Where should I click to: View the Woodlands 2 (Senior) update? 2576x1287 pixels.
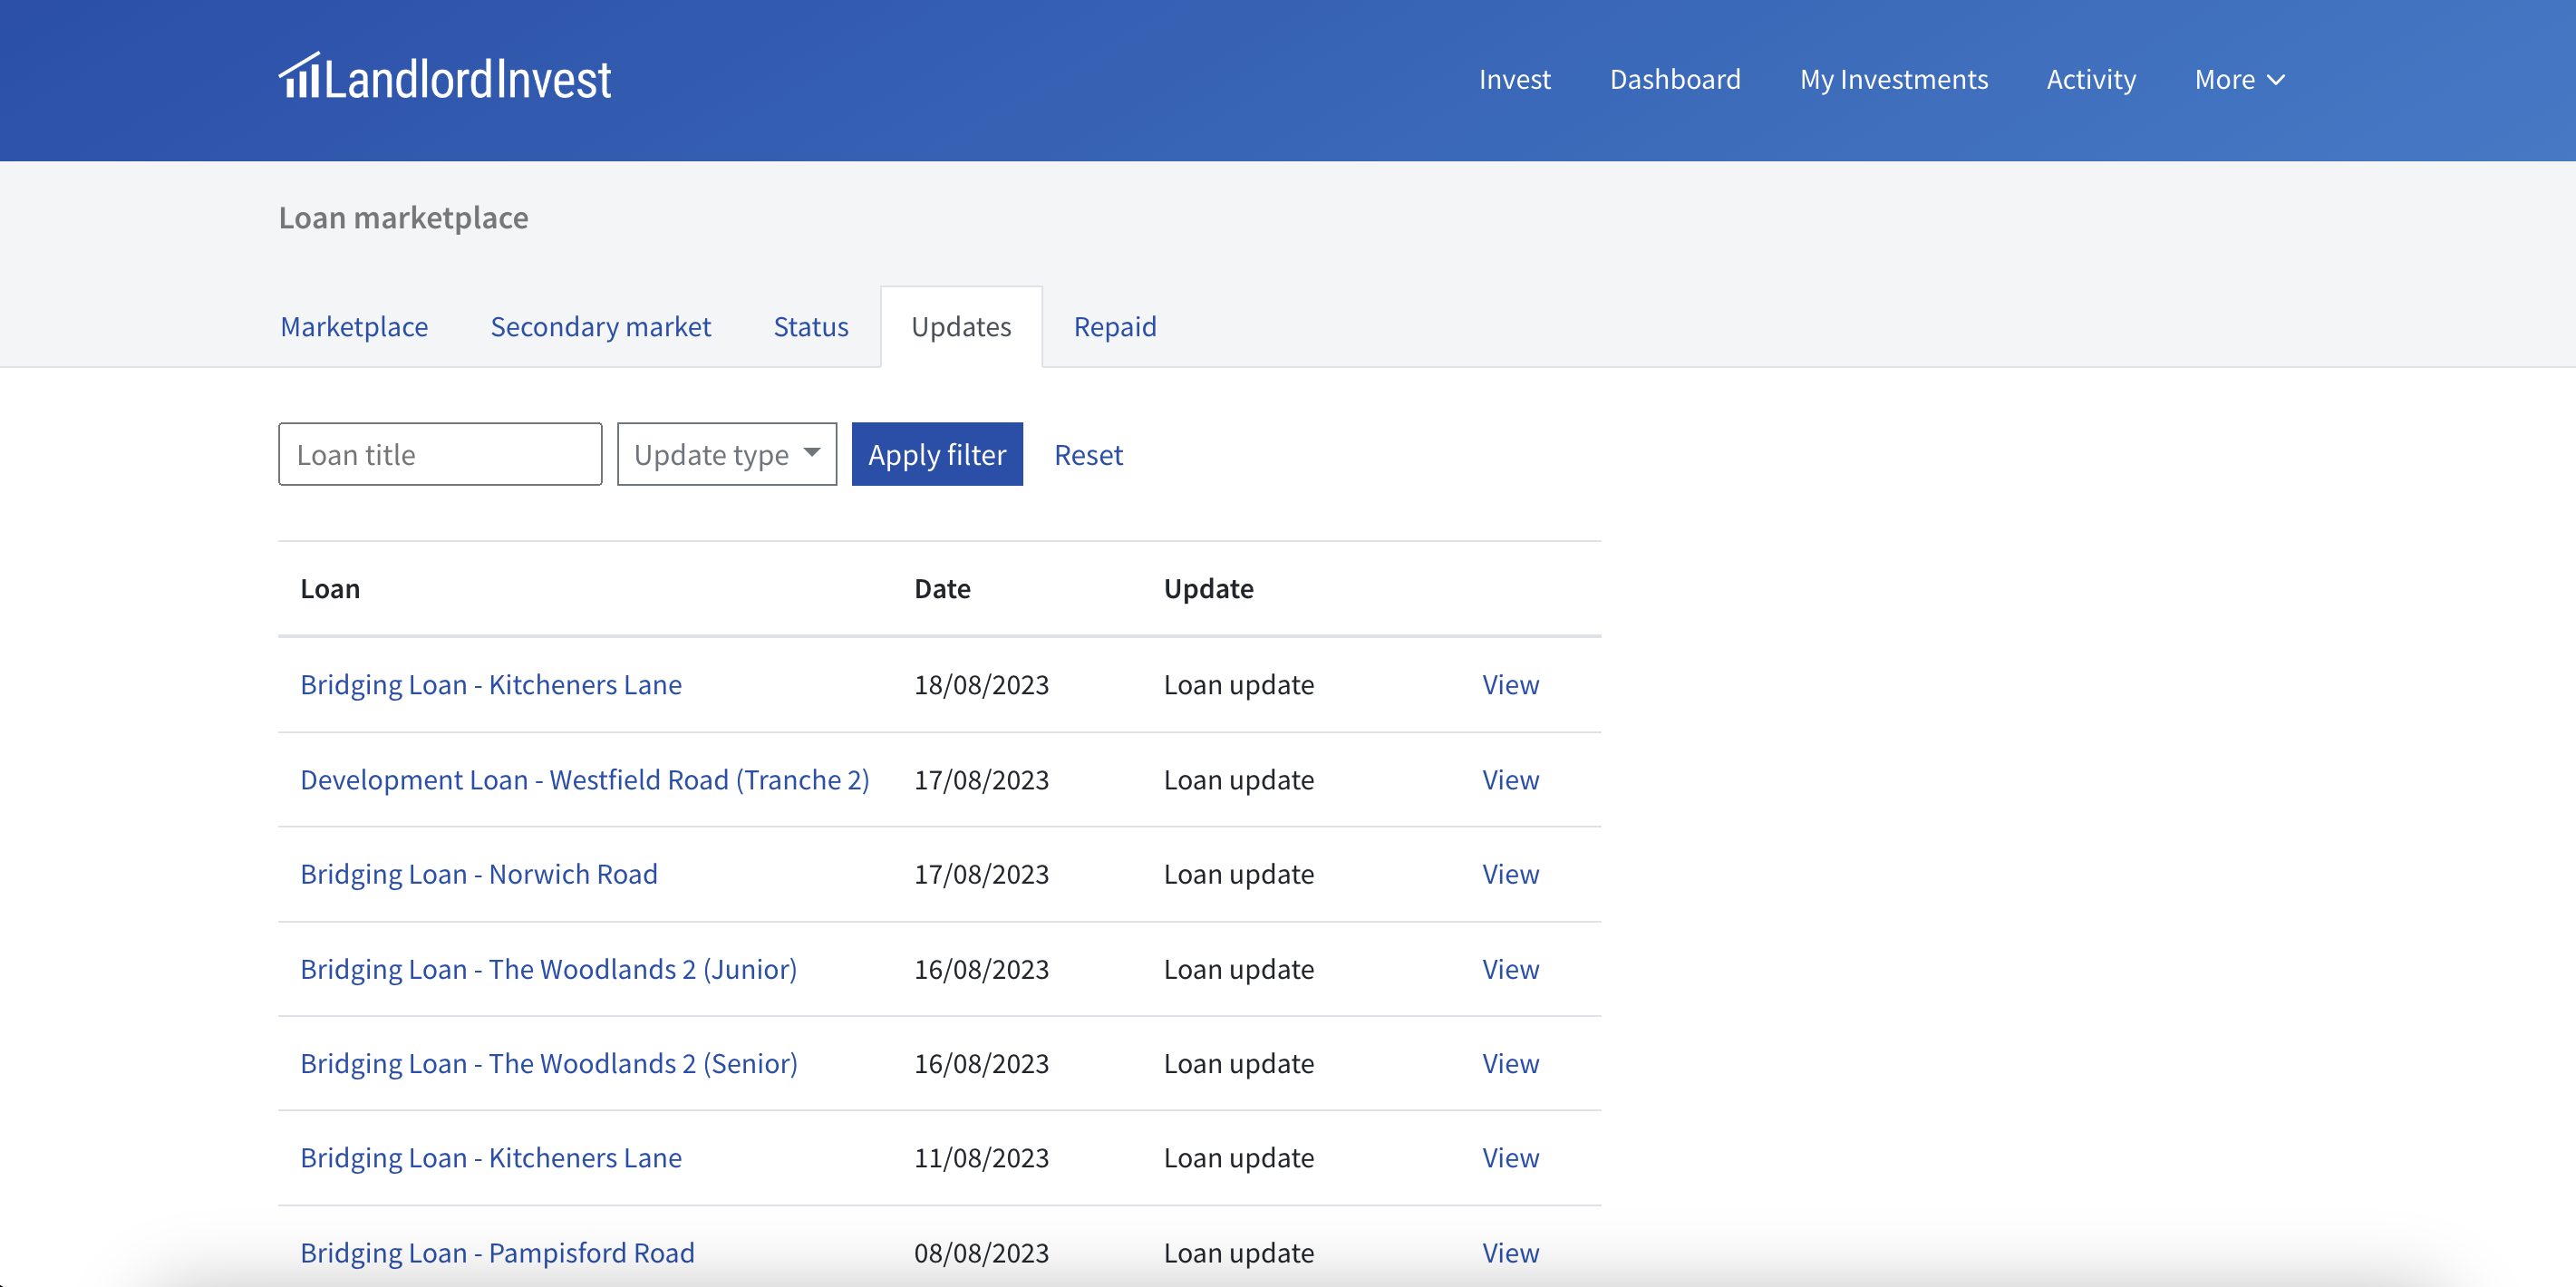(1510, 1062)
